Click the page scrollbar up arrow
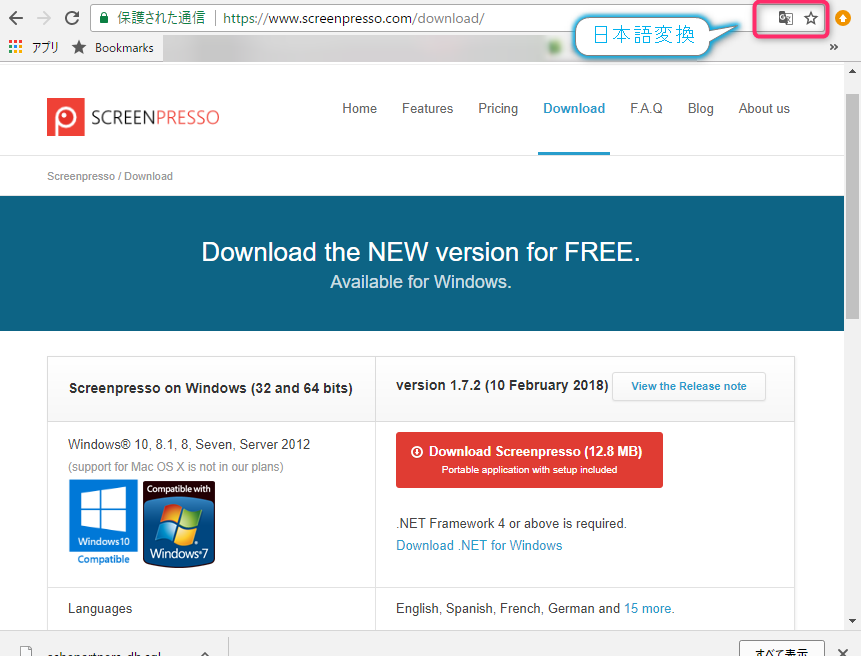 click(852, 71)
